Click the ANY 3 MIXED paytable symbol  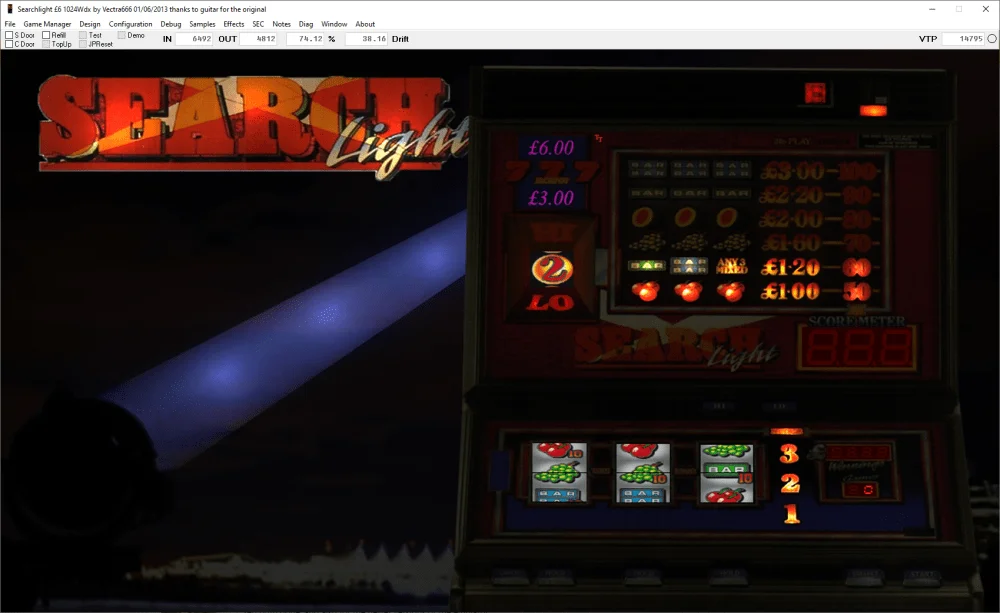tap(732, 266)
